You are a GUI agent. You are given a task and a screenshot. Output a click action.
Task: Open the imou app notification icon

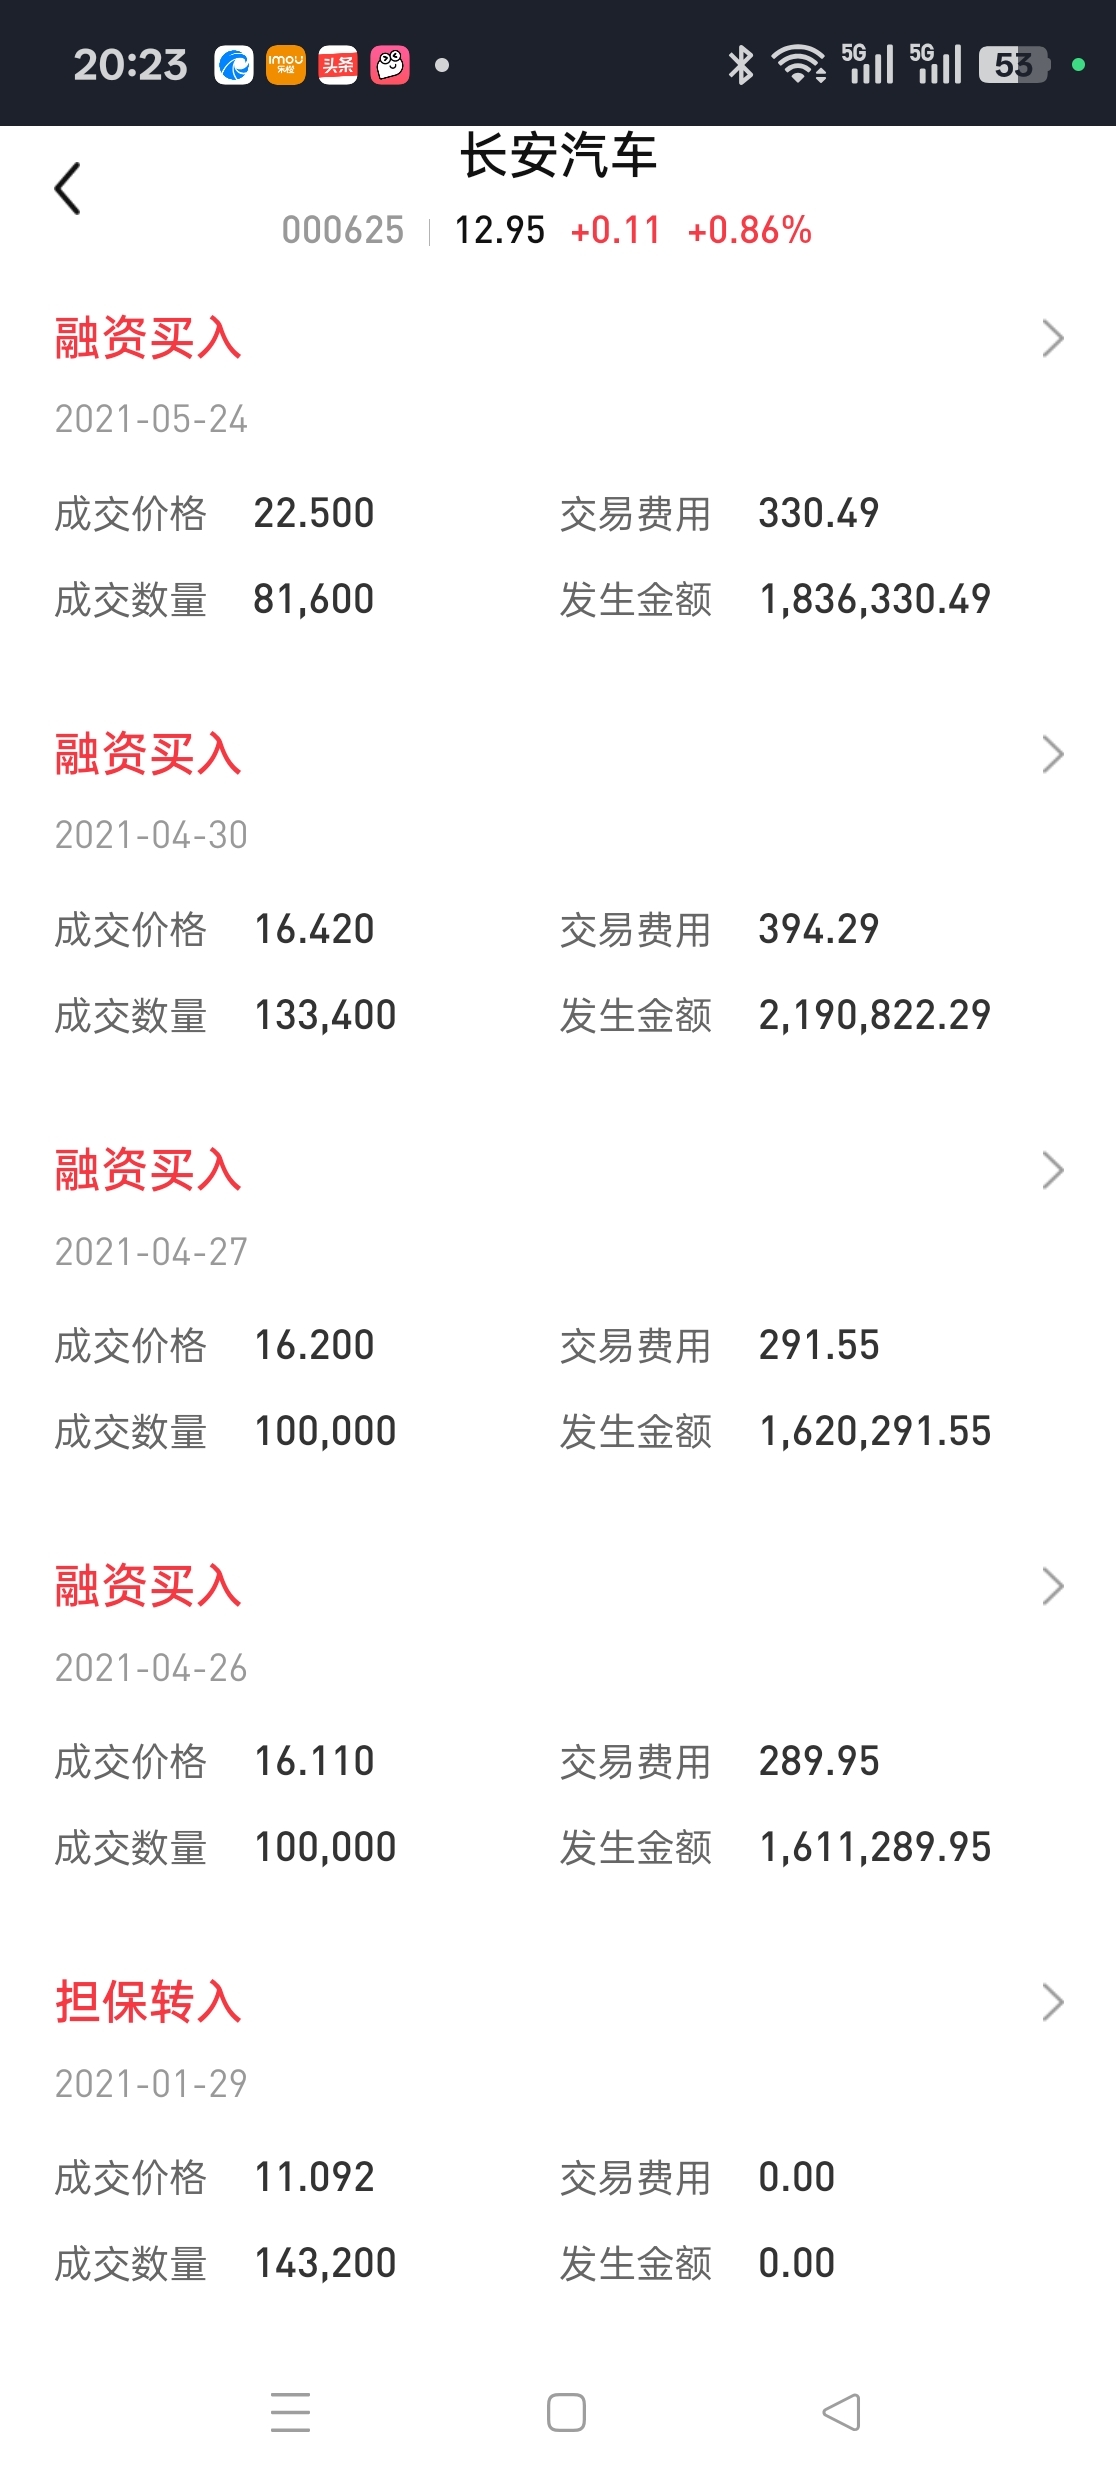click(286, 66)
